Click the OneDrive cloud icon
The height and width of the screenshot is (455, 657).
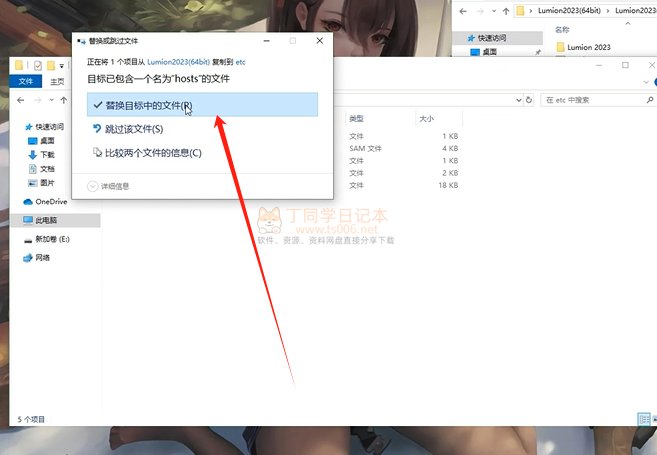coord(28,202)
